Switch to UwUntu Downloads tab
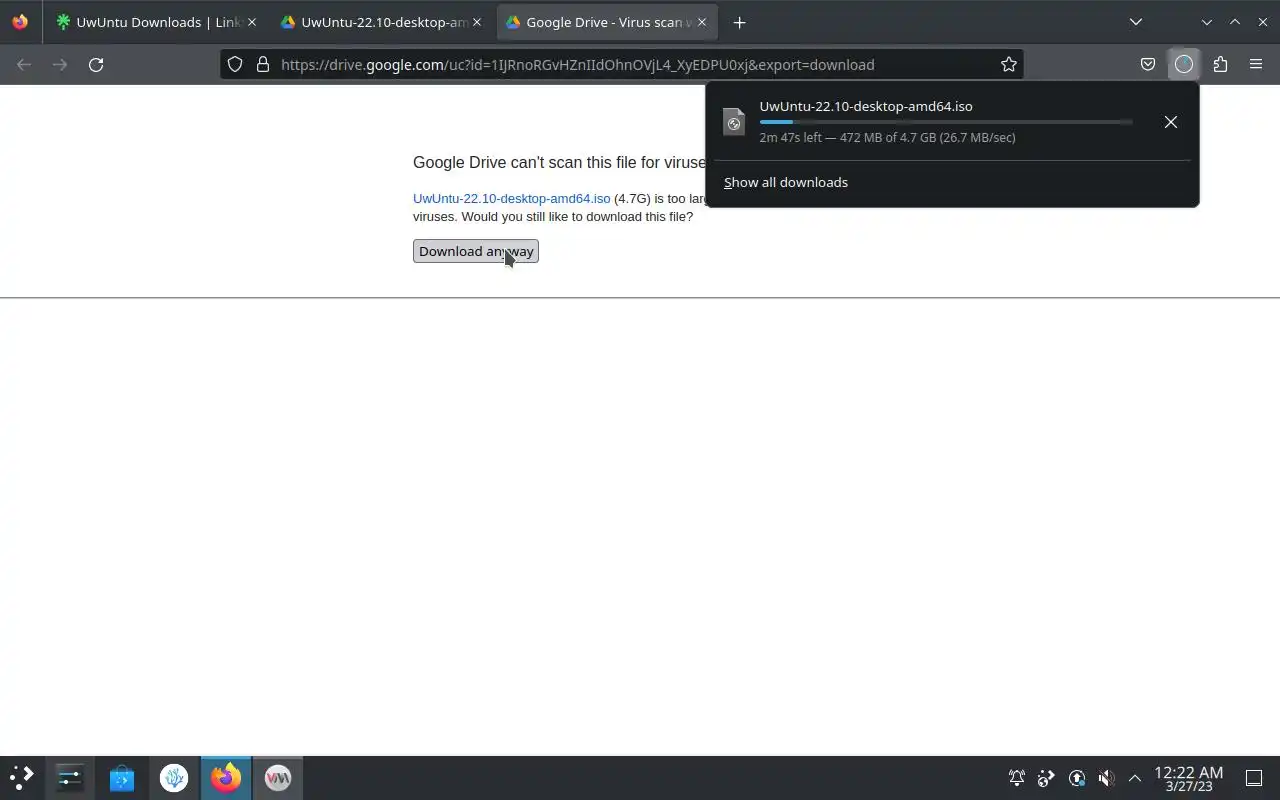The width and height of the screenshot is (1280, 800). 155,22
